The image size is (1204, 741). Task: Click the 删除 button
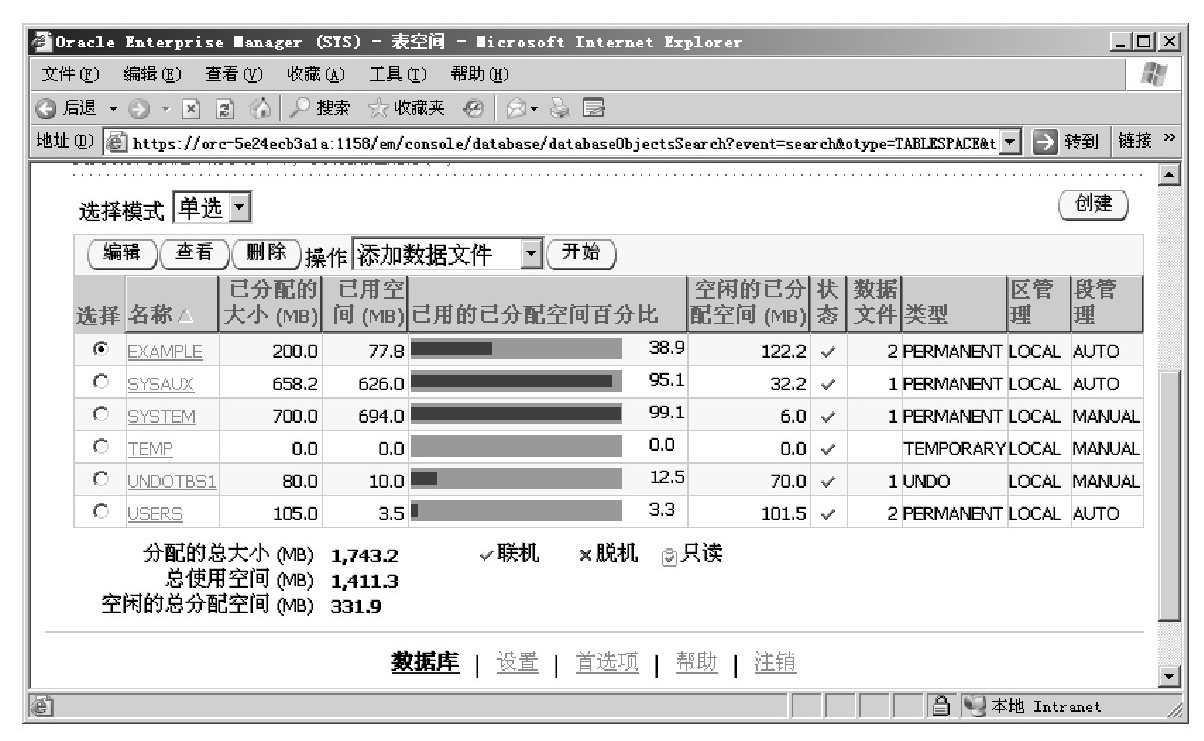(x=267, y=254)
